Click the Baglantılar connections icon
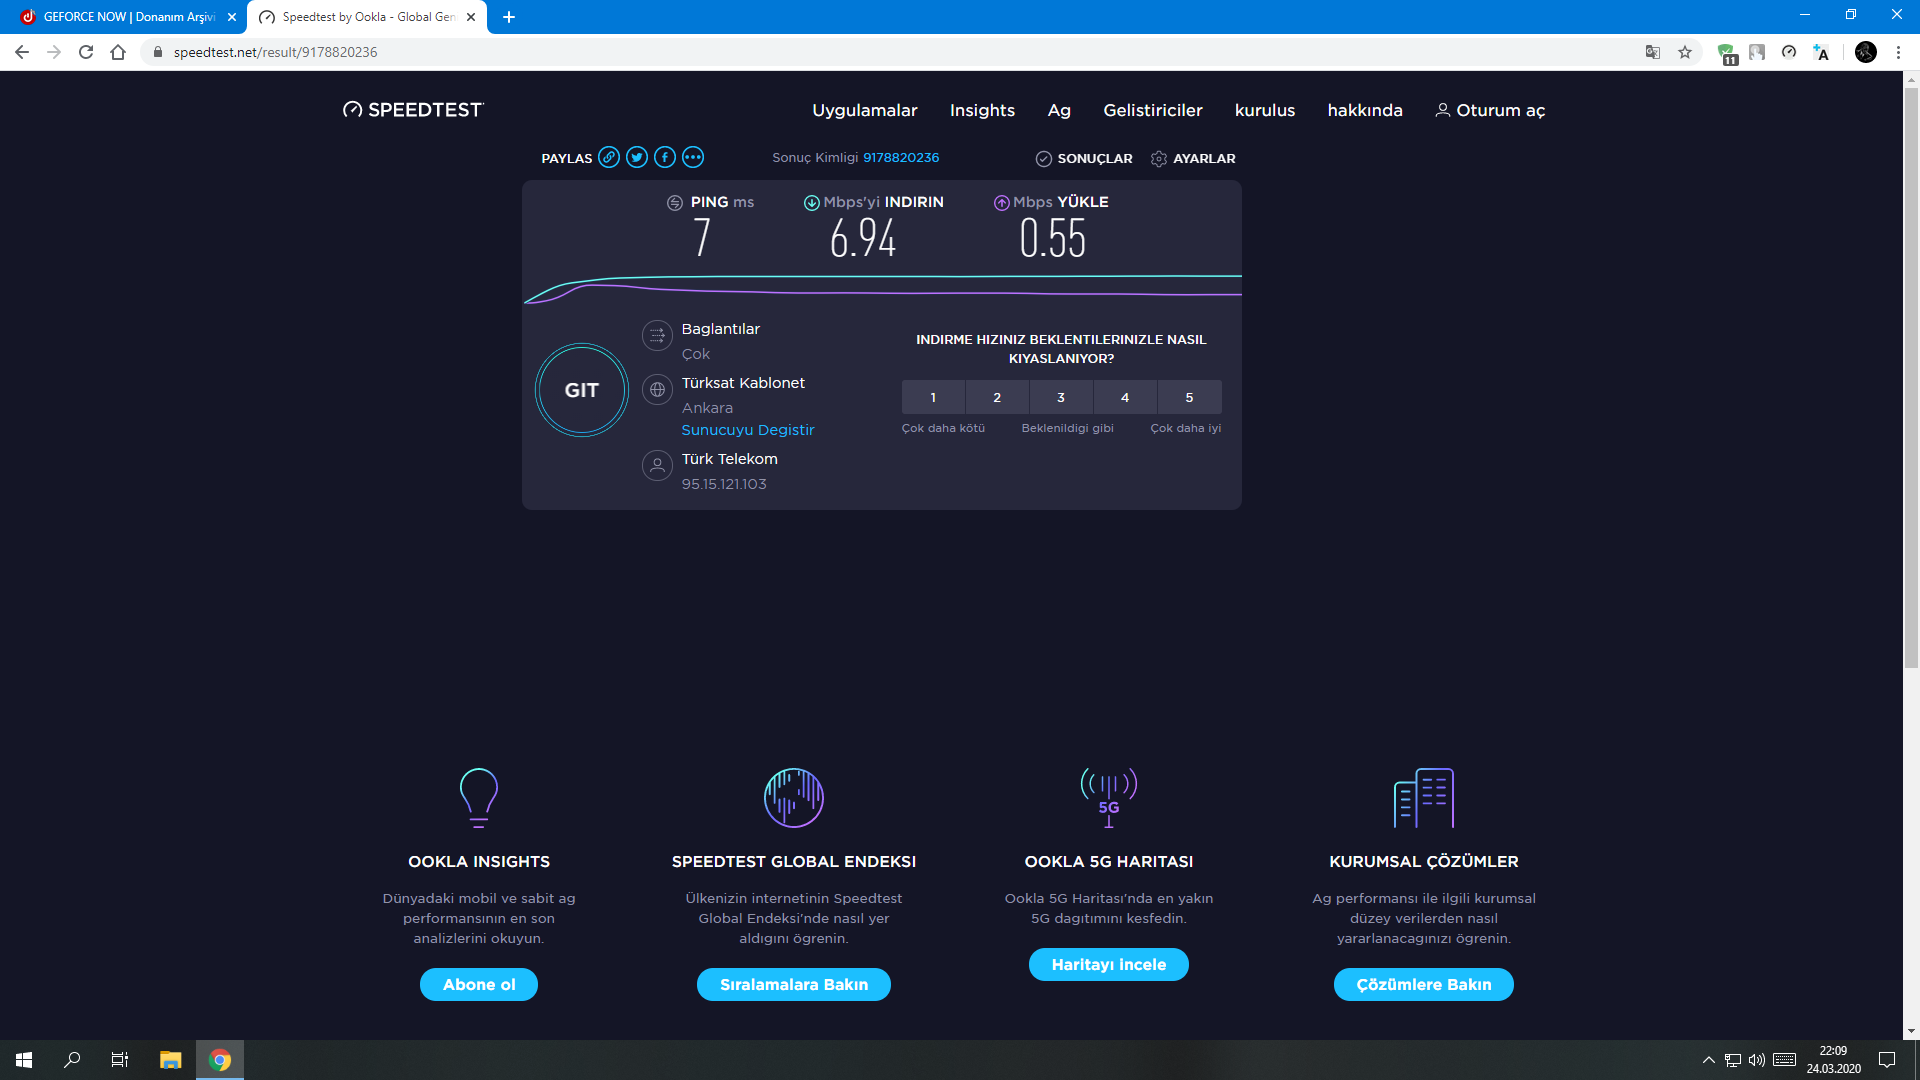The height and width of the screenshot is (1080, 1920). pos(657,335)
